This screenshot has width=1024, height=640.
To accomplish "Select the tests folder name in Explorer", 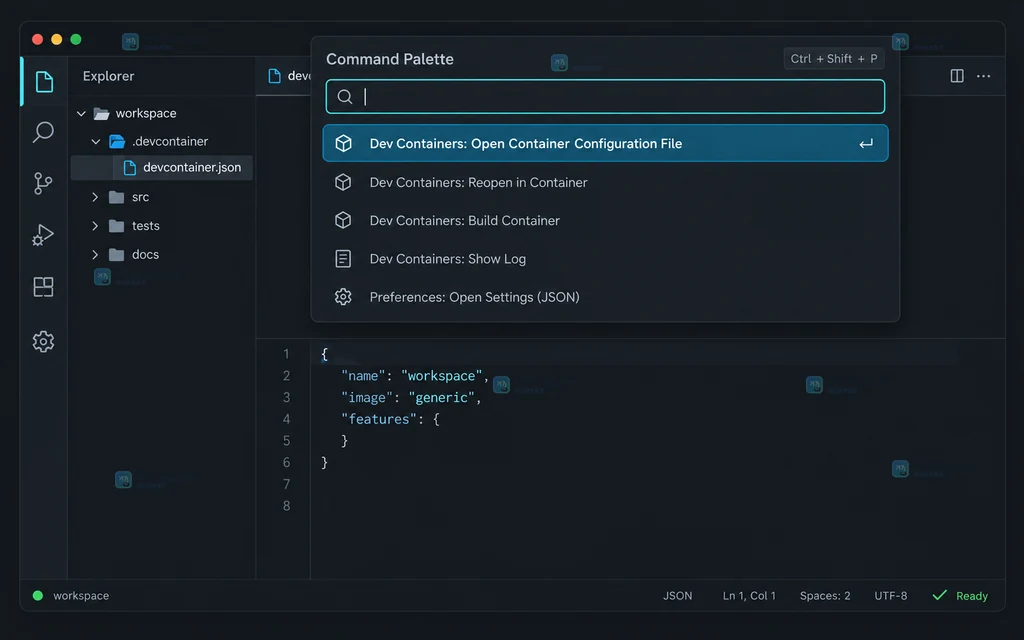I will (146, 226).
